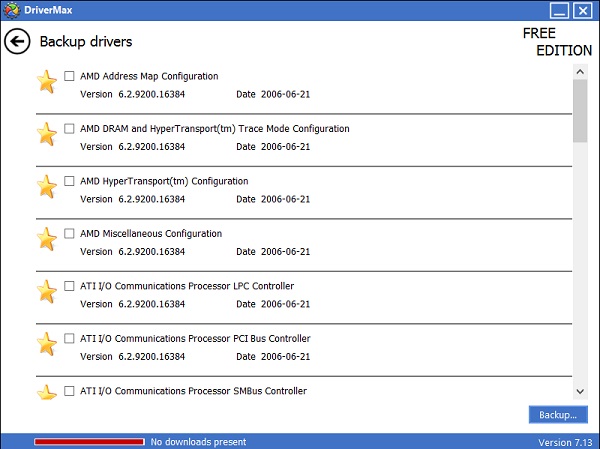The height and width of the screenshot is (449, 600).
Task: Click star icon beside AMD DRAM and HyperTransport Trace Mode
Action: tap(47, 134)
